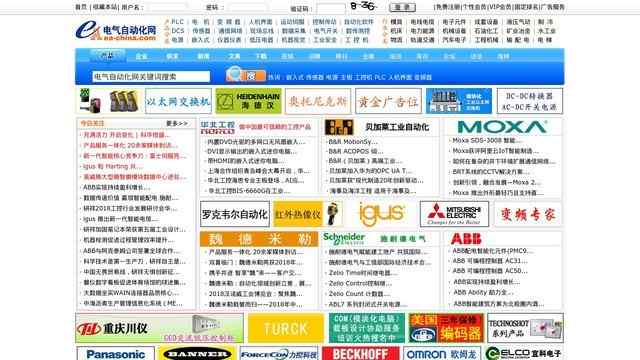Screen dimensions: 640x360
Task: Click the igus logo
Action: (381, 214)
